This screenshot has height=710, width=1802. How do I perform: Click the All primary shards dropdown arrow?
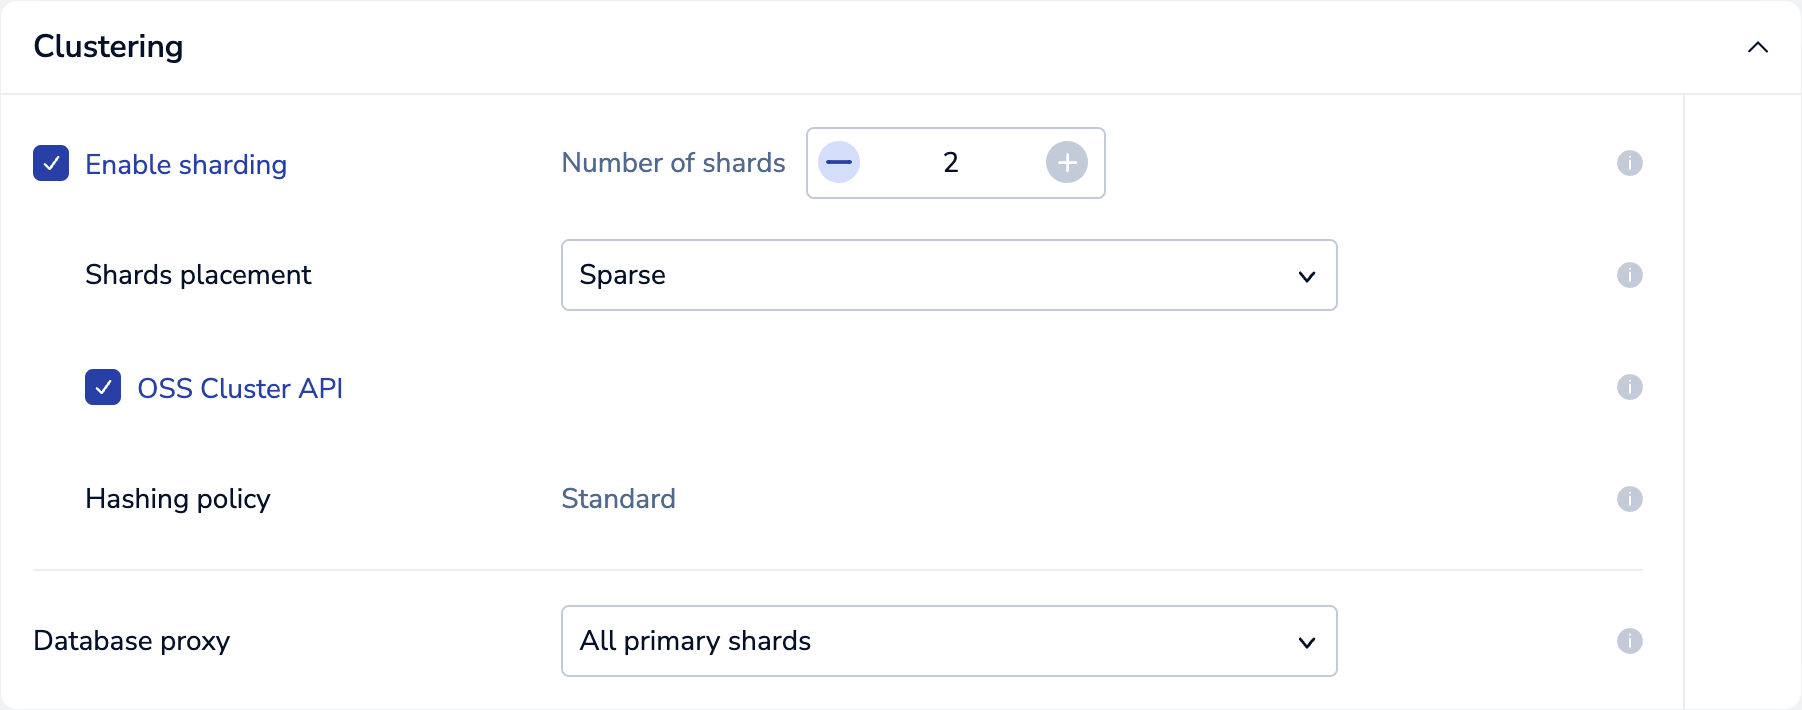coord(1306,642)
